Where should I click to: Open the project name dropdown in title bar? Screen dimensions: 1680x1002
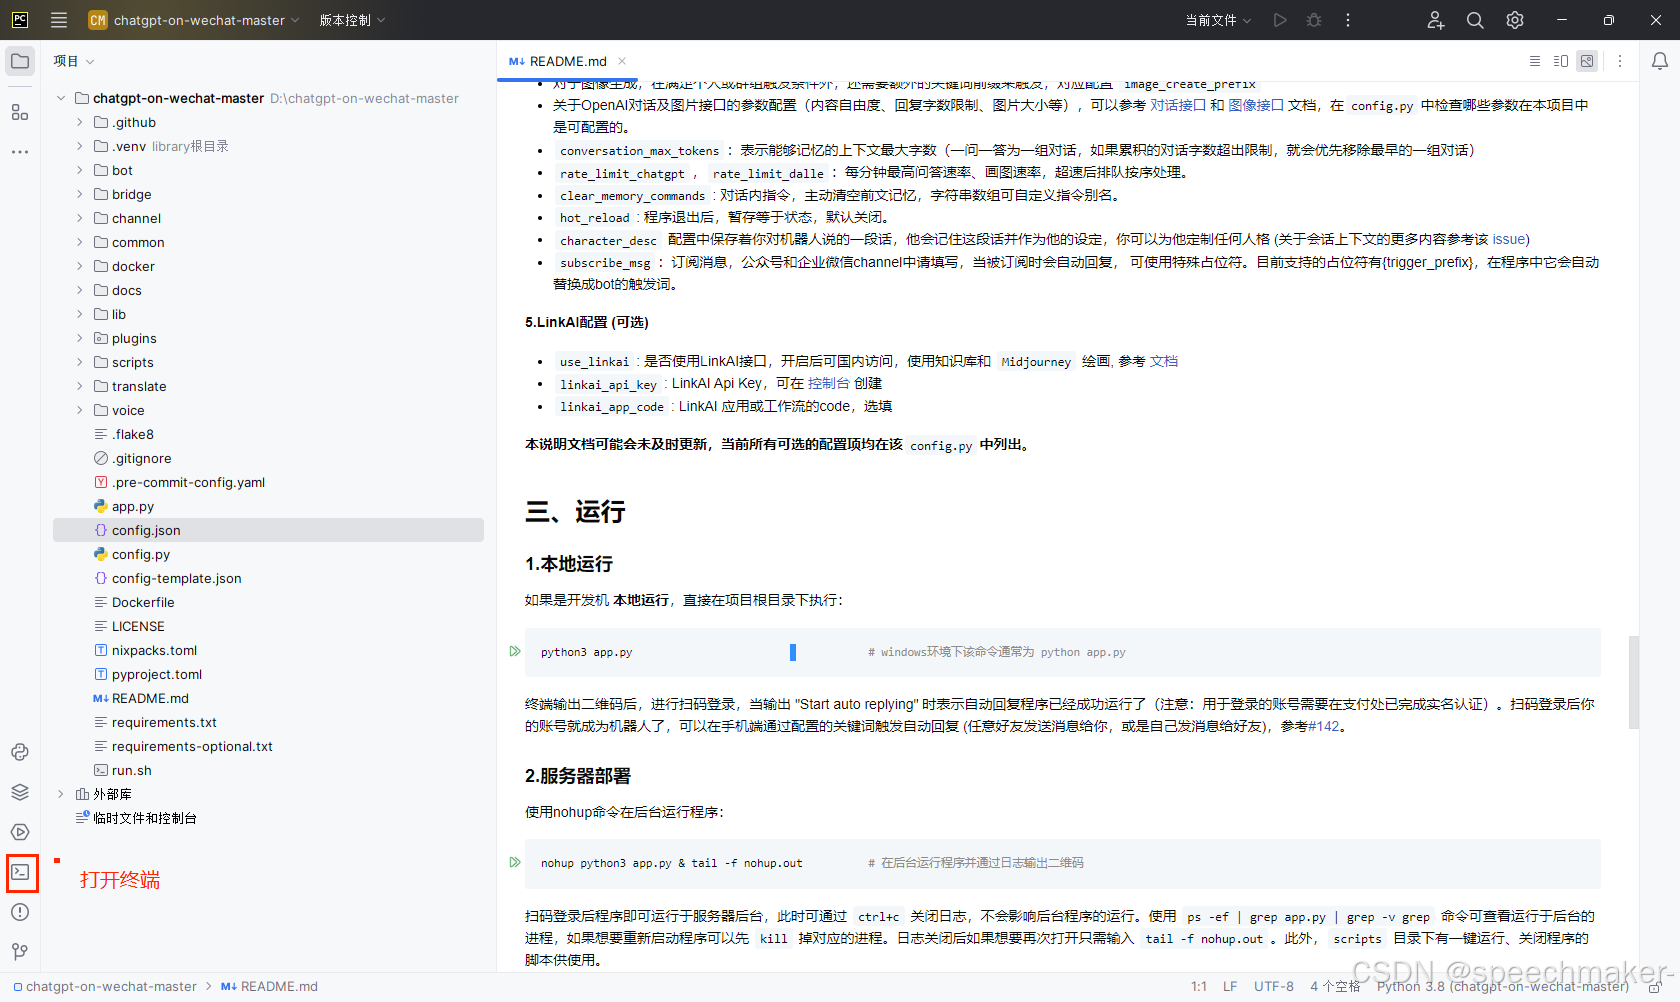point(194,20)
